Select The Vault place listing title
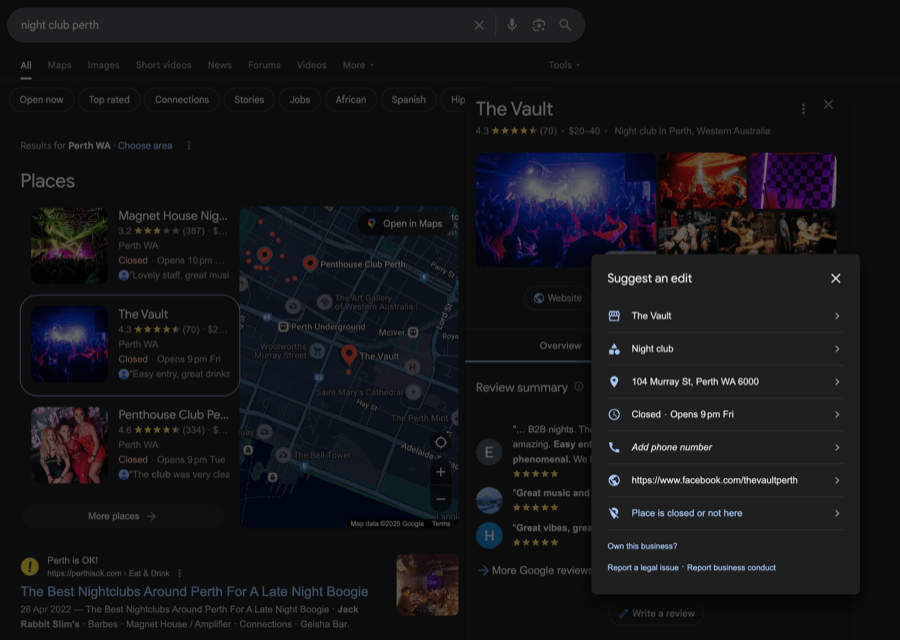 143,315
